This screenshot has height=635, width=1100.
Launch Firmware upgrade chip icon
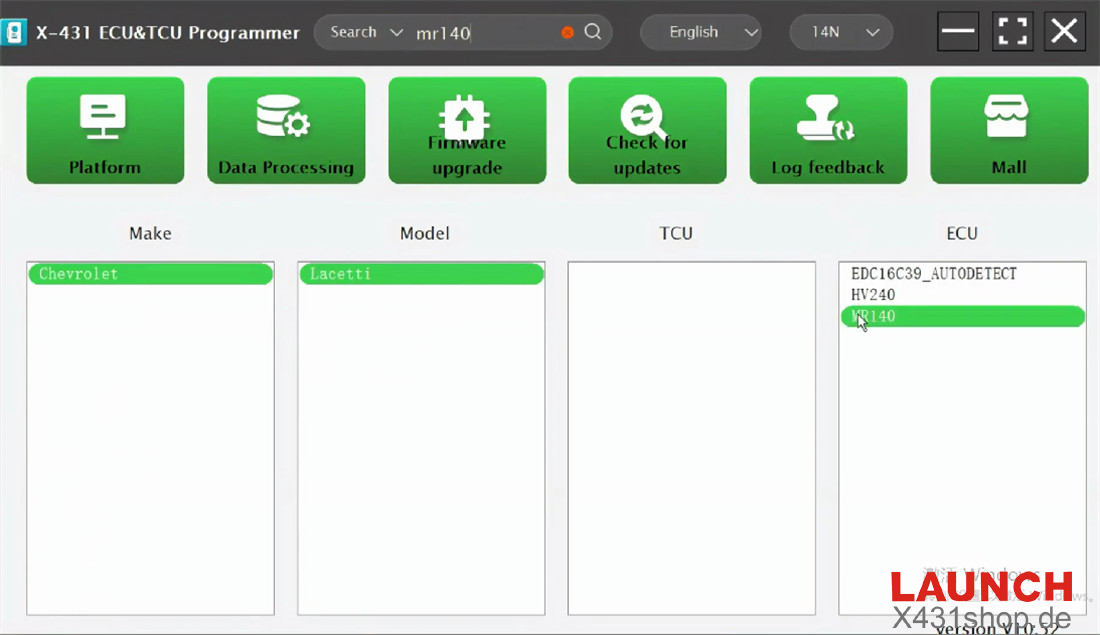click(x=466, y=117)
